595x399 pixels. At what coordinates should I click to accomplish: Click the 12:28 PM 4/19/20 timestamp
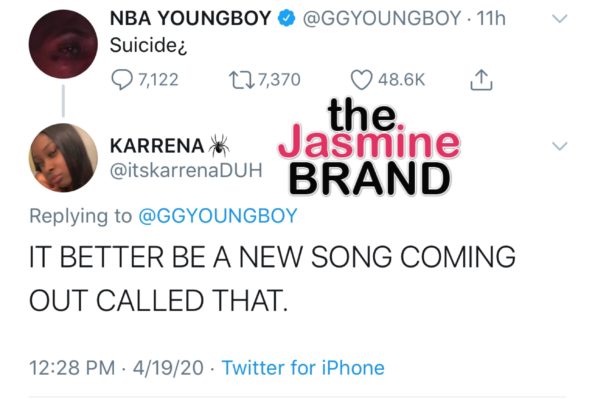(x=116, y=367)
